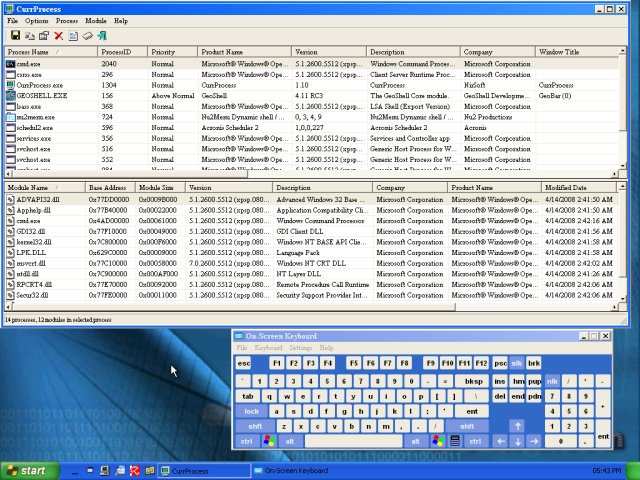Click the tab key on On-Screen Keyboard
The width and height of the screenshot is (640, 480).
tap(247, 396)
